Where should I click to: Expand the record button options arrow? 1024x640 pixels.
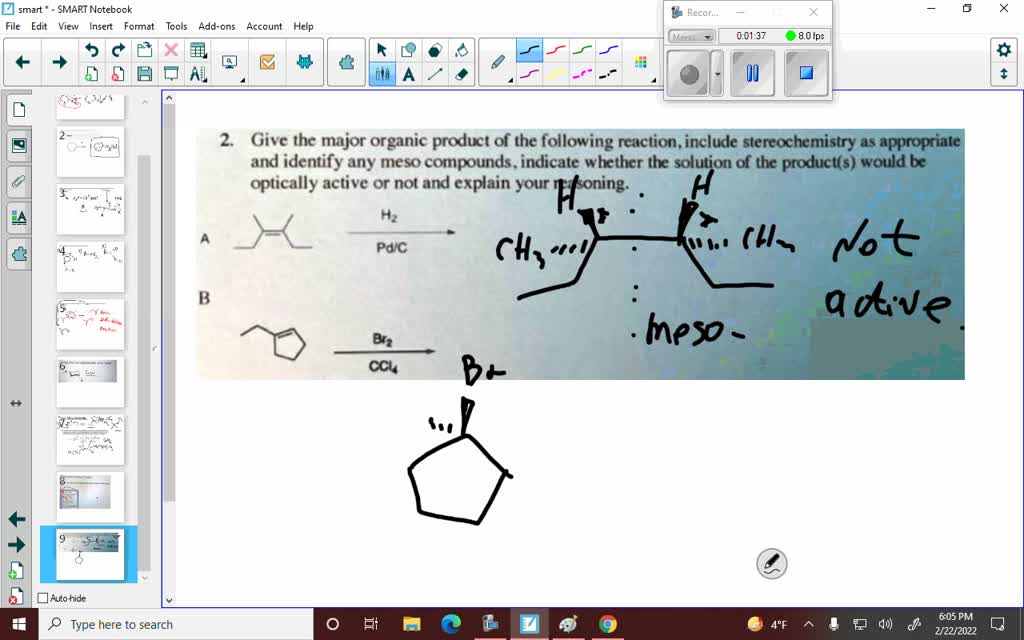tap(717, 73)
